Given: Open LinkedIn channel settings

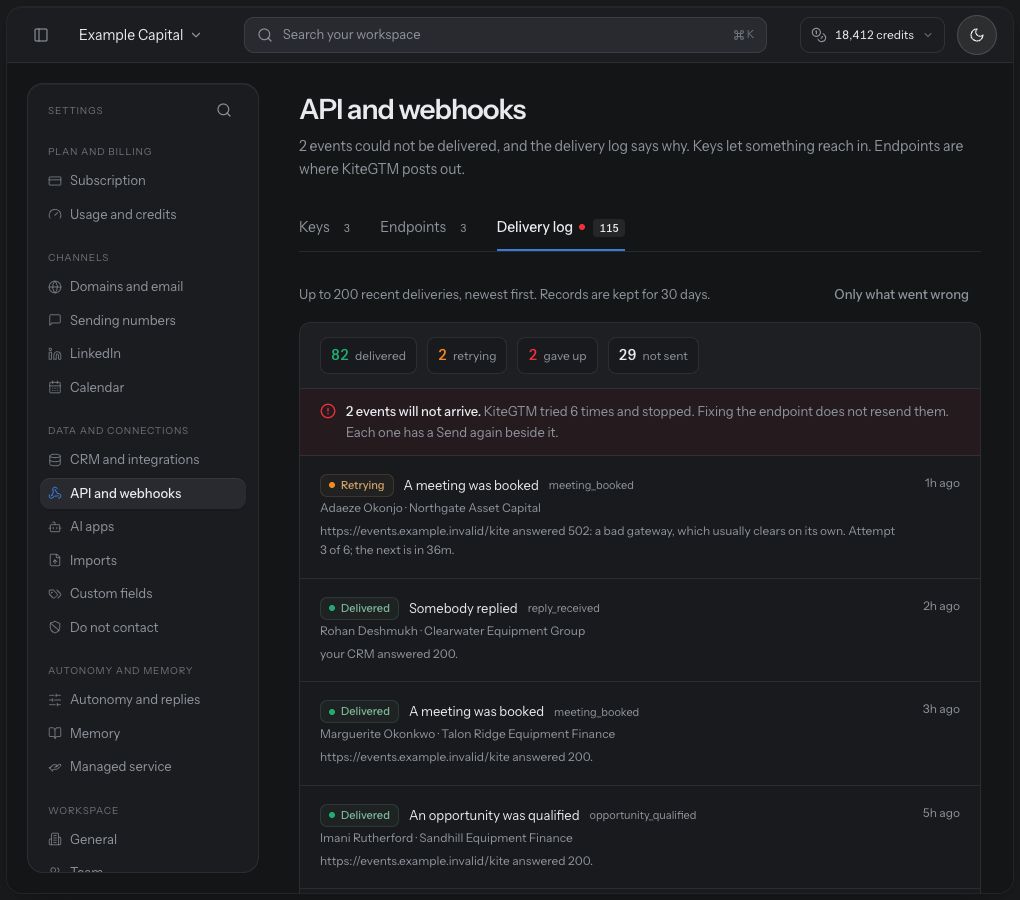Looking at the screenshot, I should (143, 354).
